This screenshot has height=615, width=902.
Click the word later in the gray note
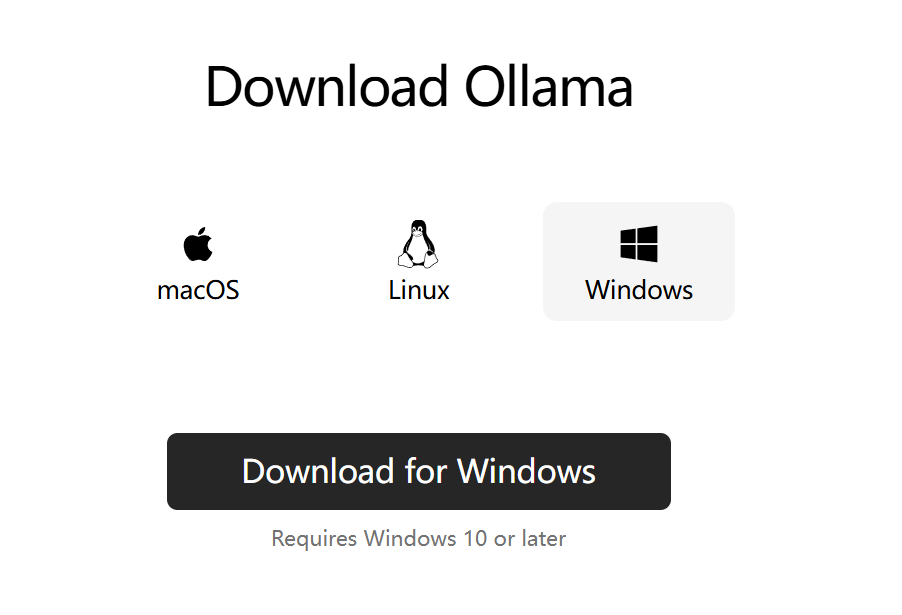click(544, 538)
